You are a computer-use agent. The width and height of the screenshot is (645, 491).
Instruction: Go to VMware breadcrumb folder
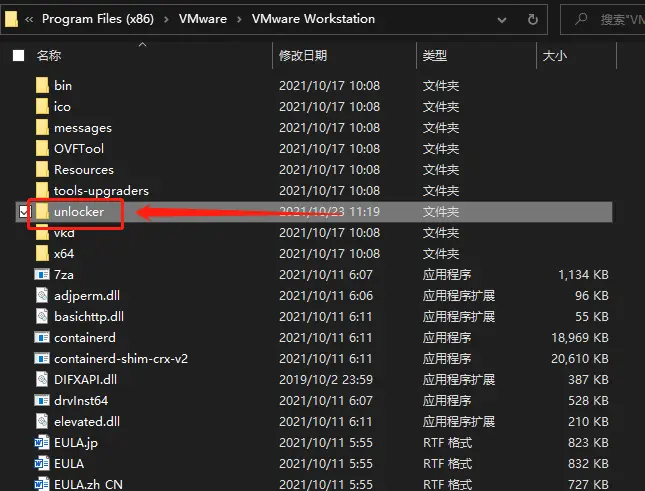point(203,19)
